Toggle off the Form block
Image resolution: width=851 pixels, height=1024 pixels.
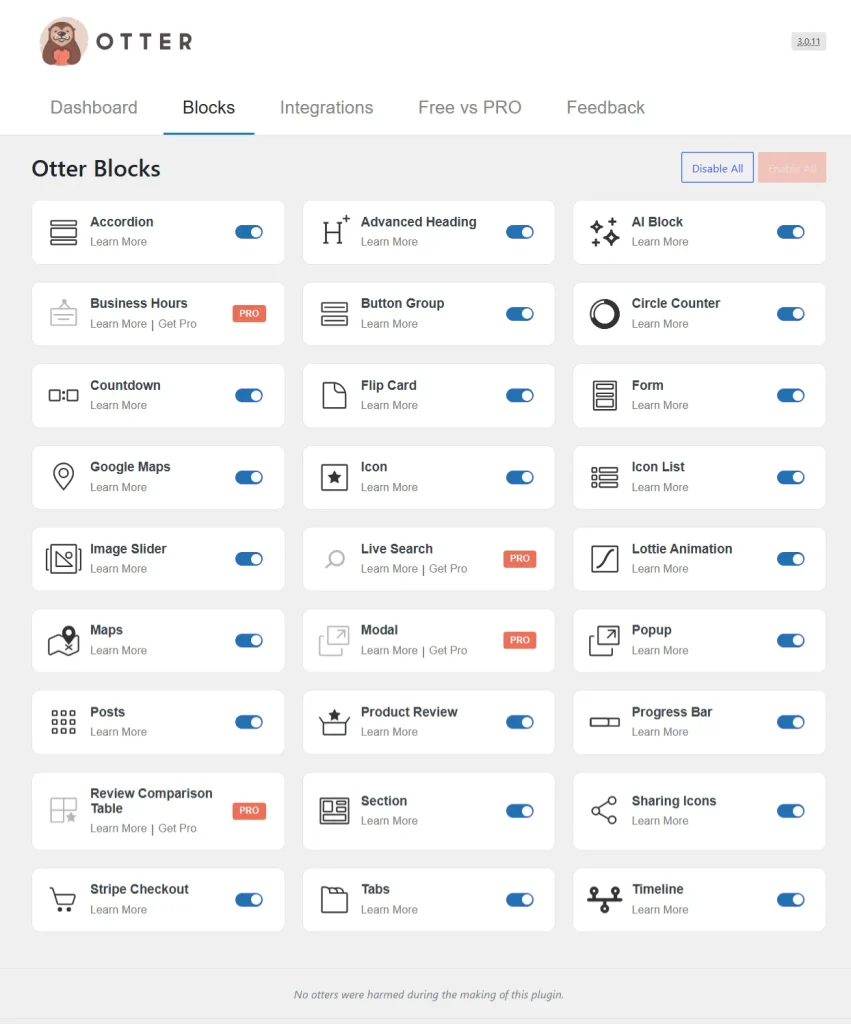coord(790,395)
